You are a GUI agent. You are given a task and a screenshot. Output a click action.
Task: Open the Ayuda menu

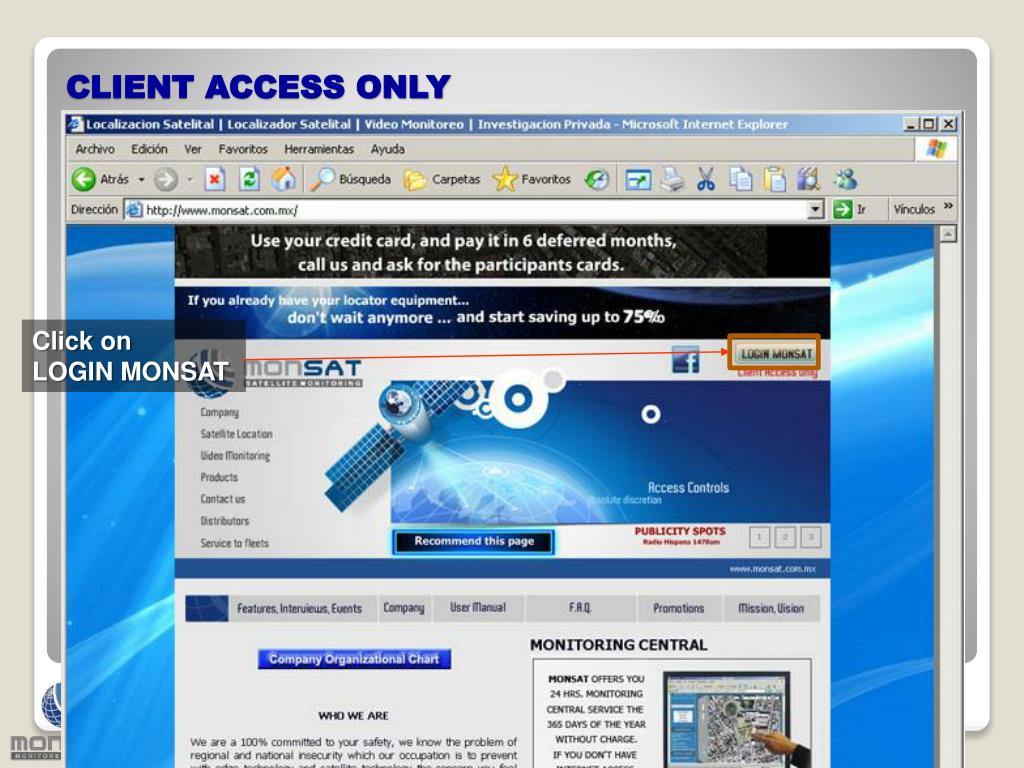388,149
